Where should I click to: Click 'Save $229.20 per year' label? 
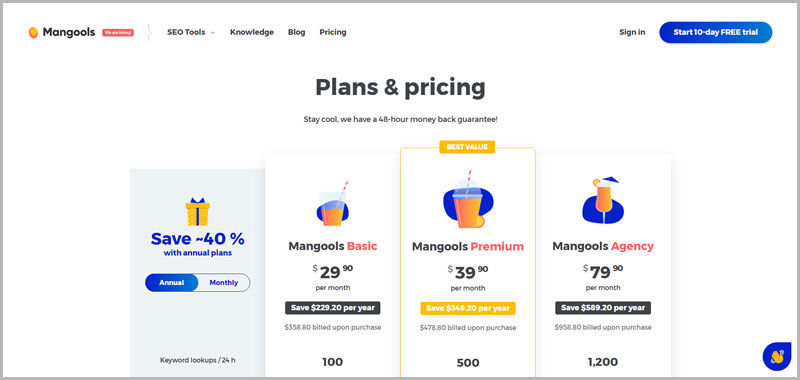click(333, 308)
